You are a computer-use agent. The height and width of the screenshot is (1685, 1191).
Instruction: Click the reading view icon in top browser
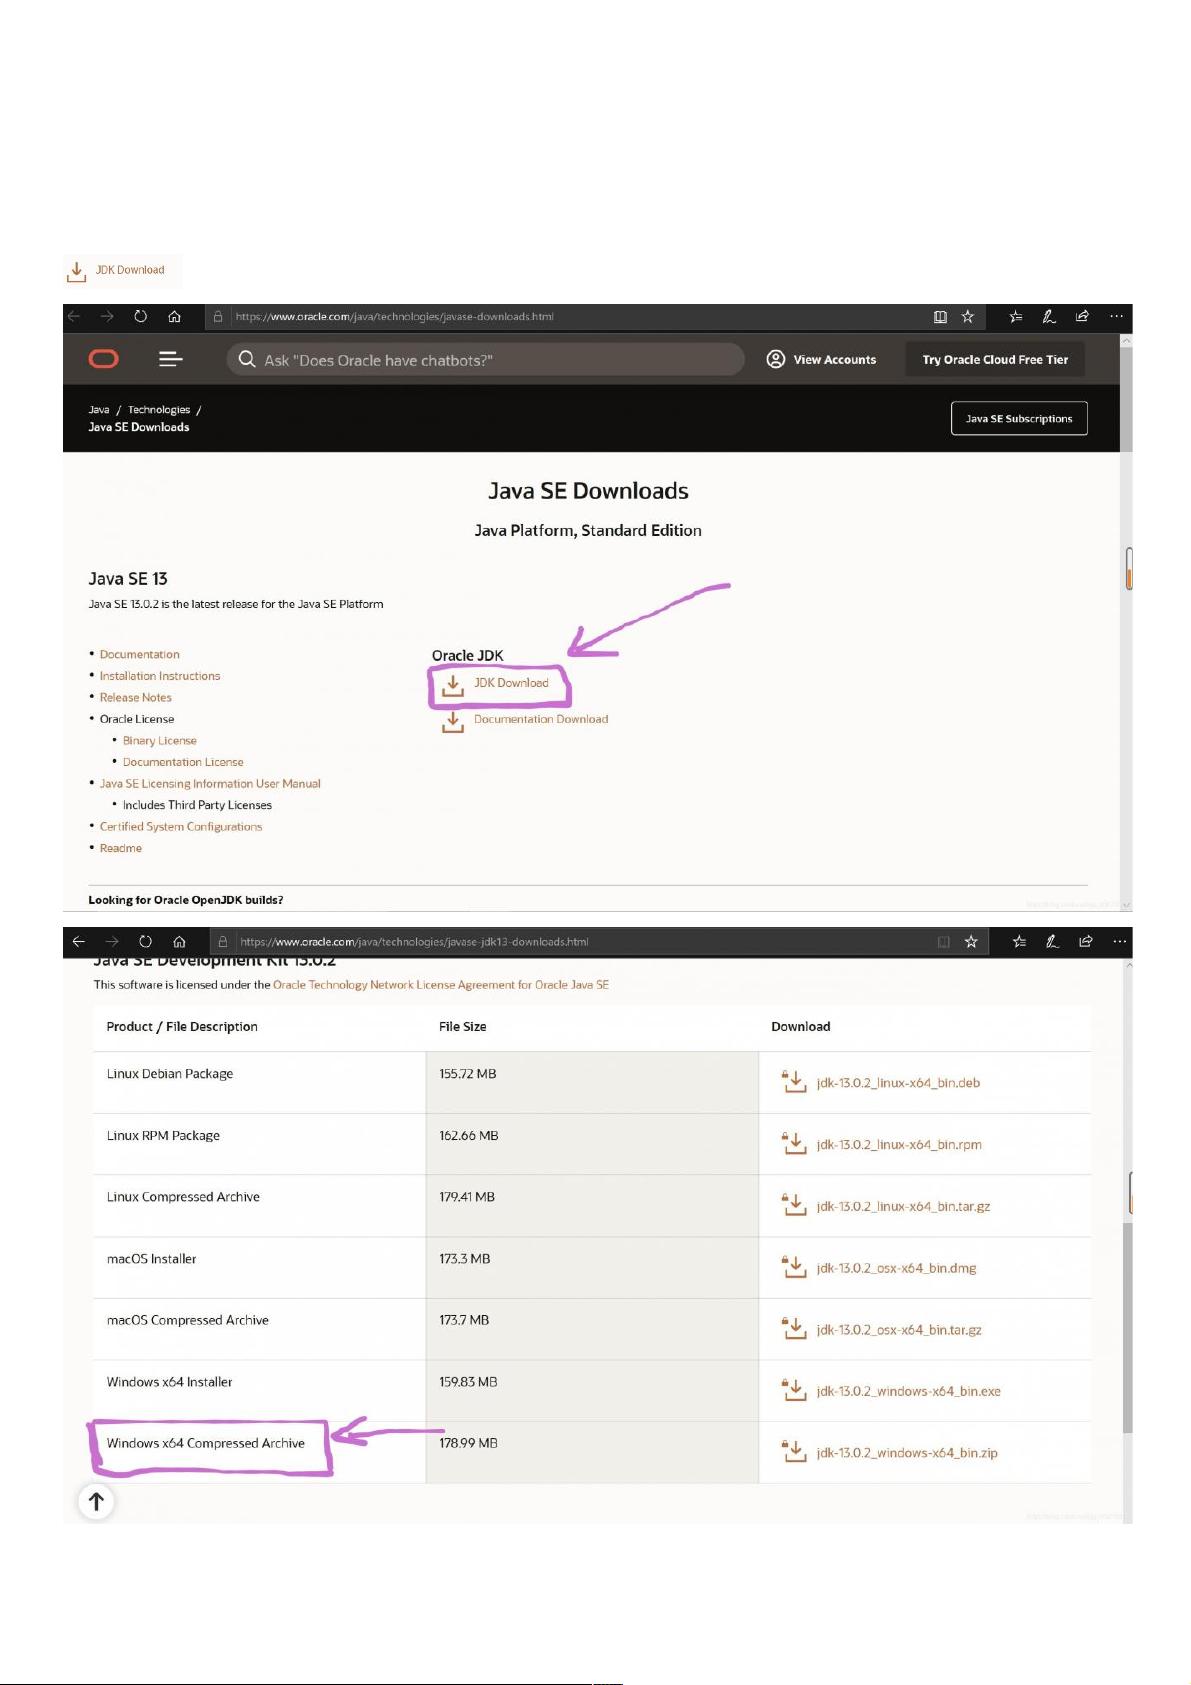(940, 317)
